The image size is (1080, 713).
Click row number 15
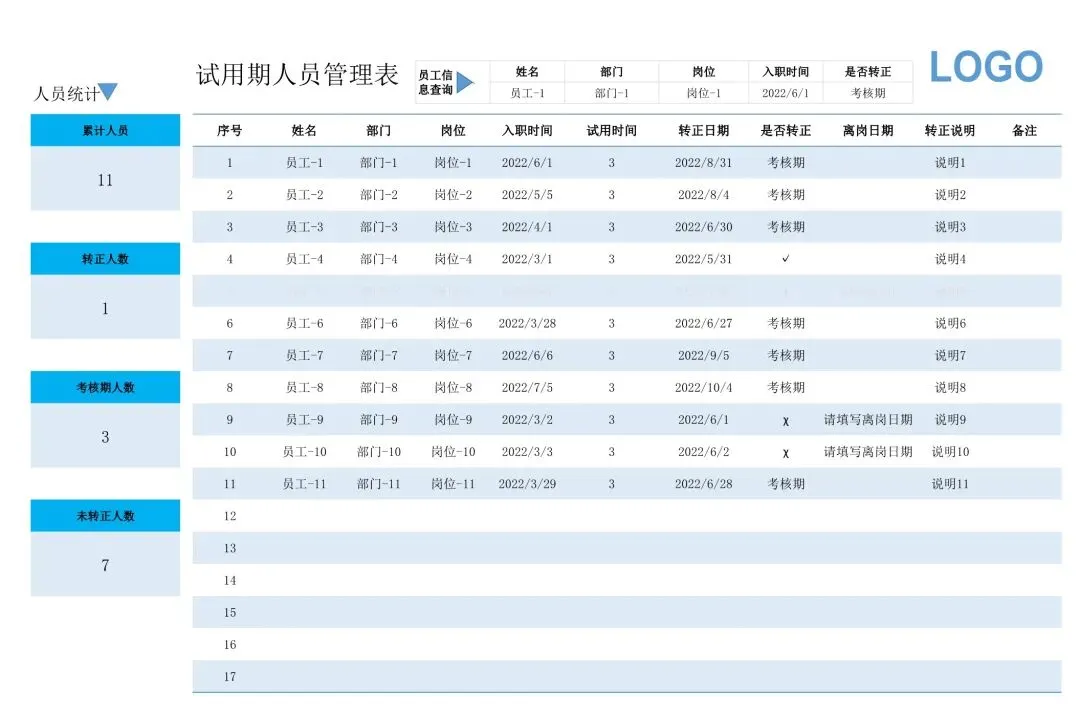[229, 612]
